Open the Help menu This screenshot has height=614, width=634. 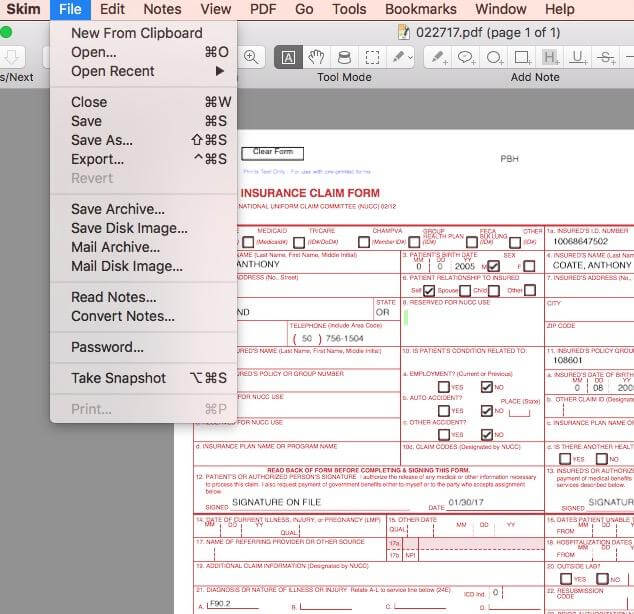[x=560, y=9]
